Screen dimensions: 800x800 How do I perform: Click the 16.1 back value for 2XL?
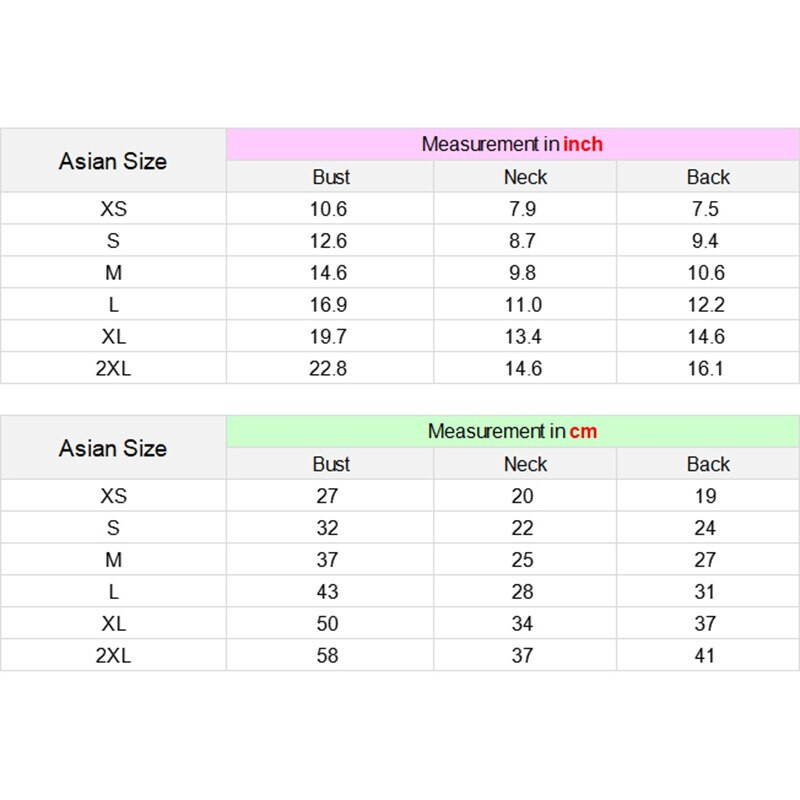[x=705, y=369]
